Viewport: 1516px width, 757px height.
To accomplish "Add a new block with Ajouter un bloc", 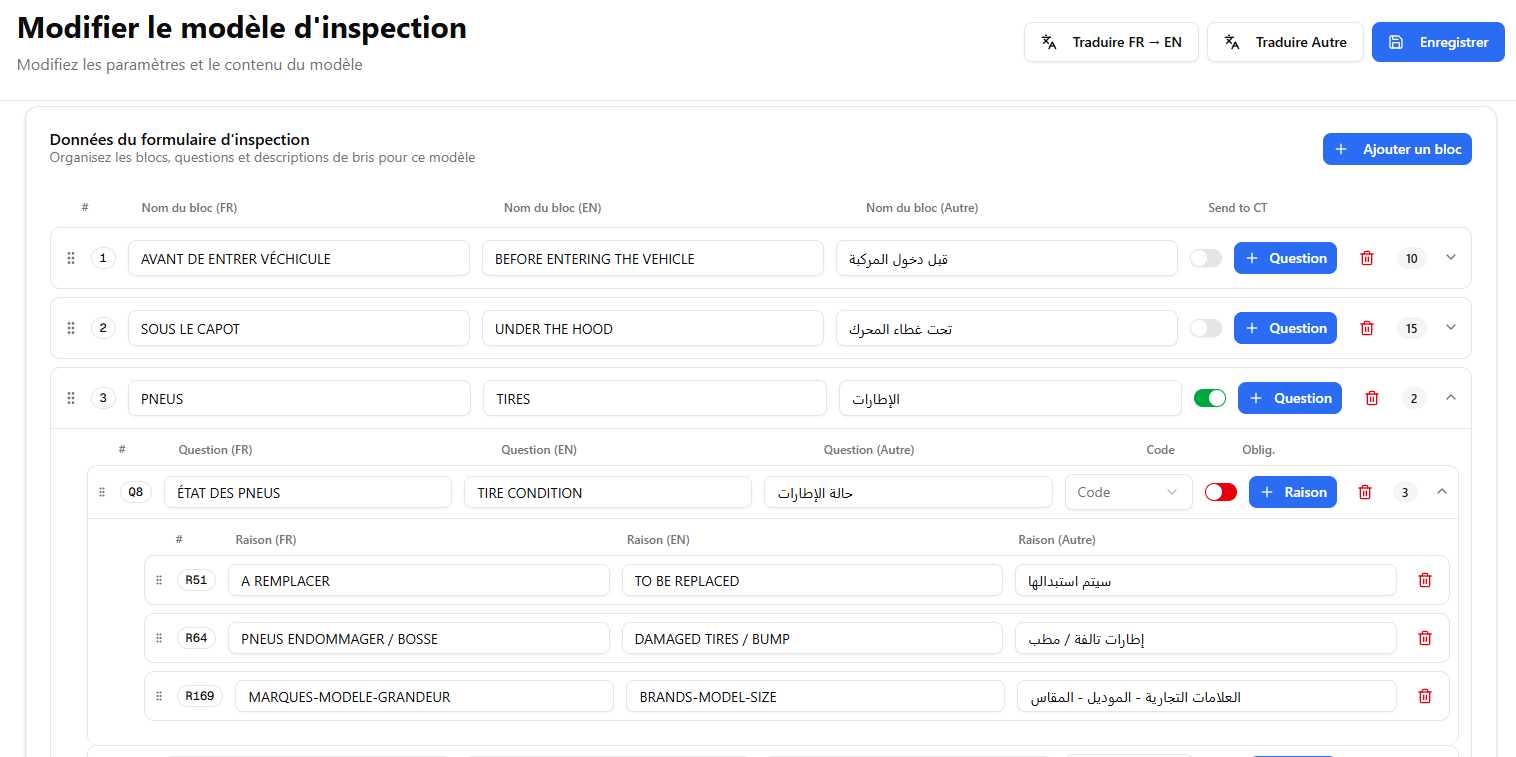I will [1397, 149].
